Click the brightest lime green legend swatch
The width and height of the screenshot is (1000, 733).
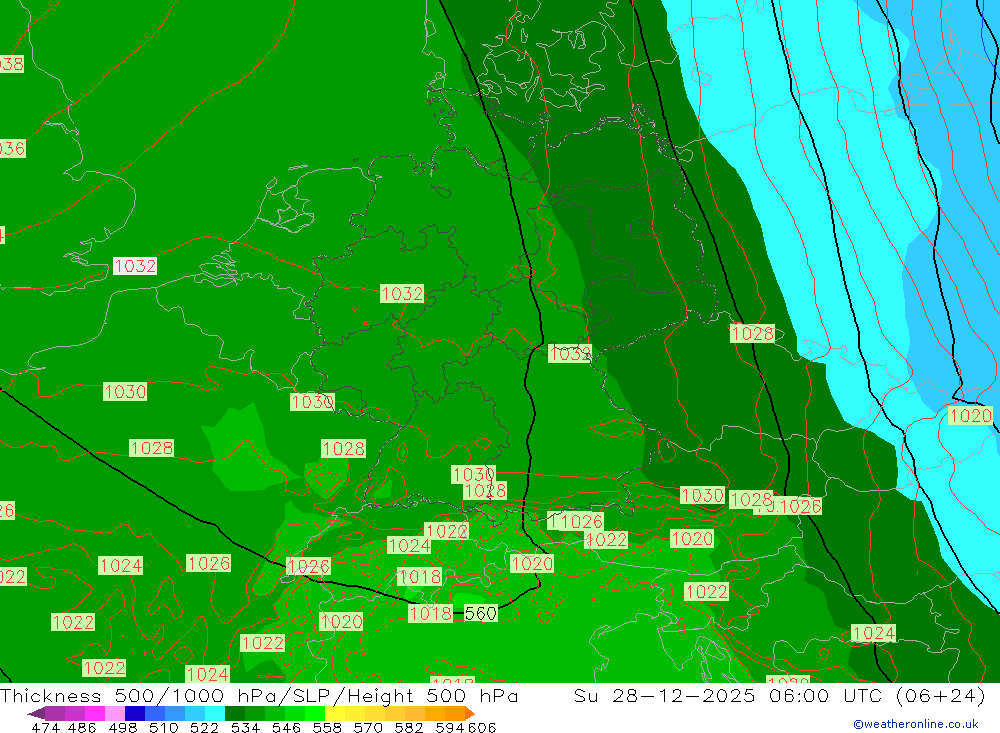point(315,713)
